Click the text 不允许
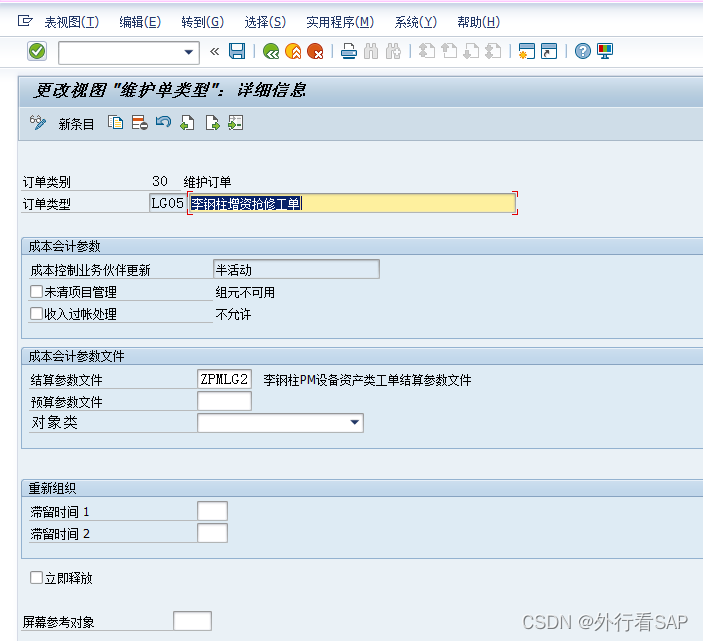The image size is (703, 641). point(233,314)
